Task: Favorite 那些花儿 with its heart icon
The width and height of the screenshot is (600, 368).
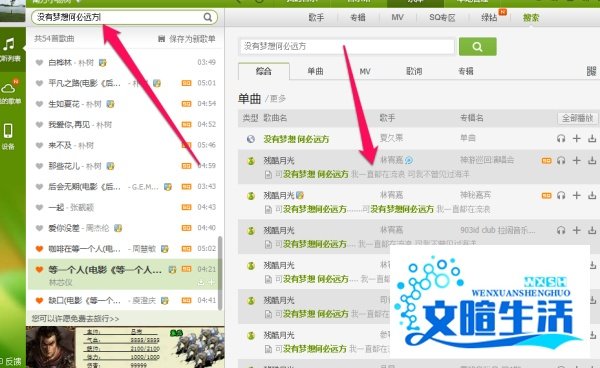Action: pyautogui.click(x=39, y=166)
